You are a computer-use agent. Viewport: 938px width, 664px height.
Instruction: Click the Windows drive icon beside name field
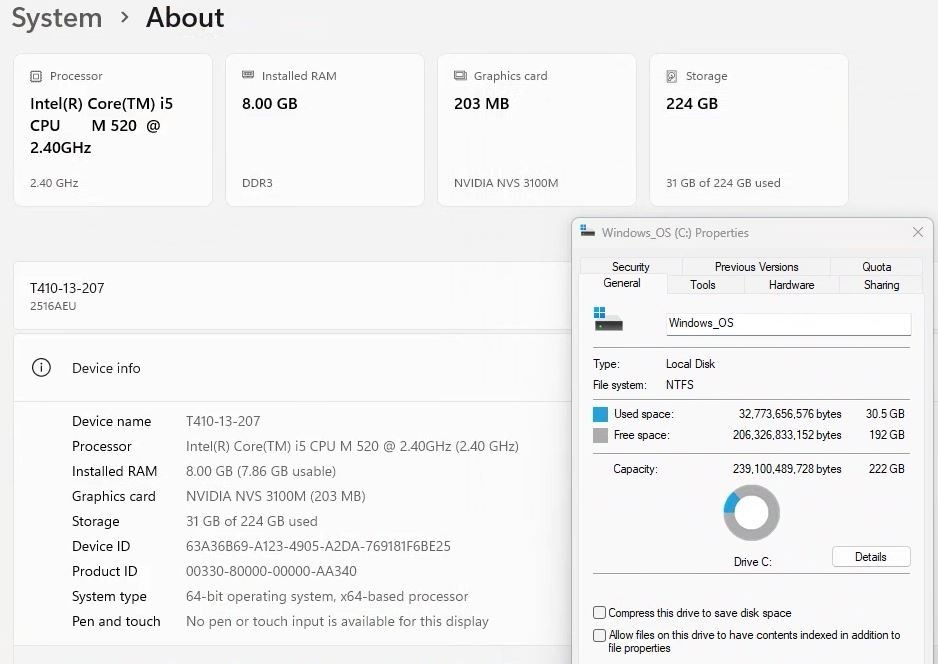pyautogui.click(x=608, y=319)
